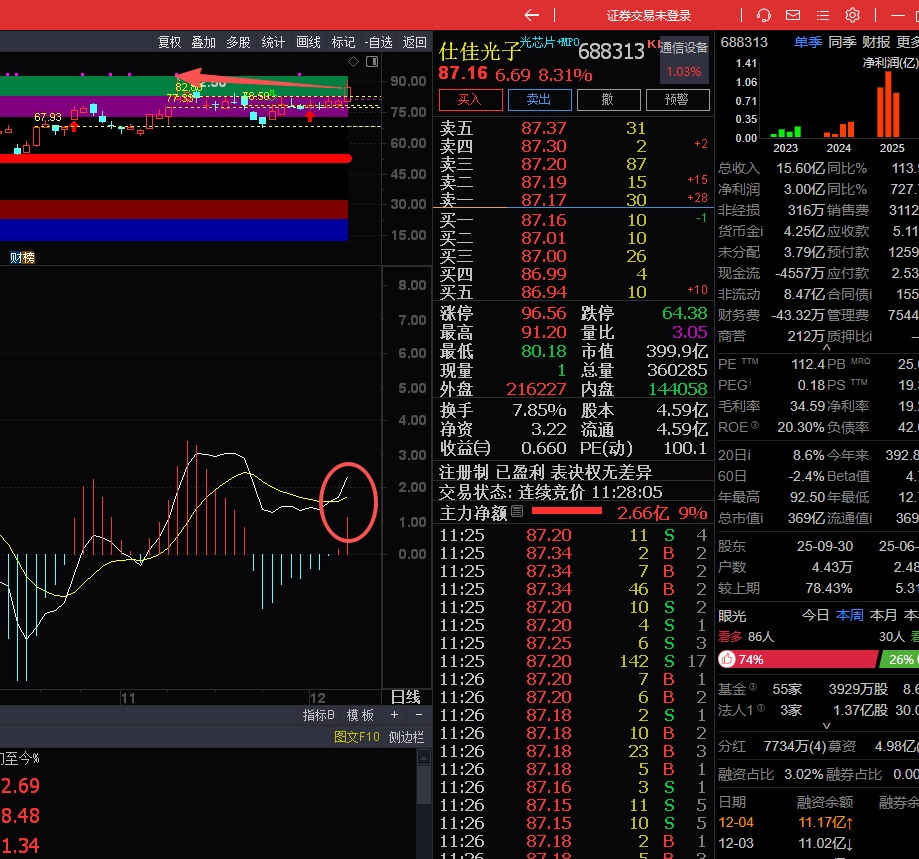Open the list menu icon in title bar

823,15
